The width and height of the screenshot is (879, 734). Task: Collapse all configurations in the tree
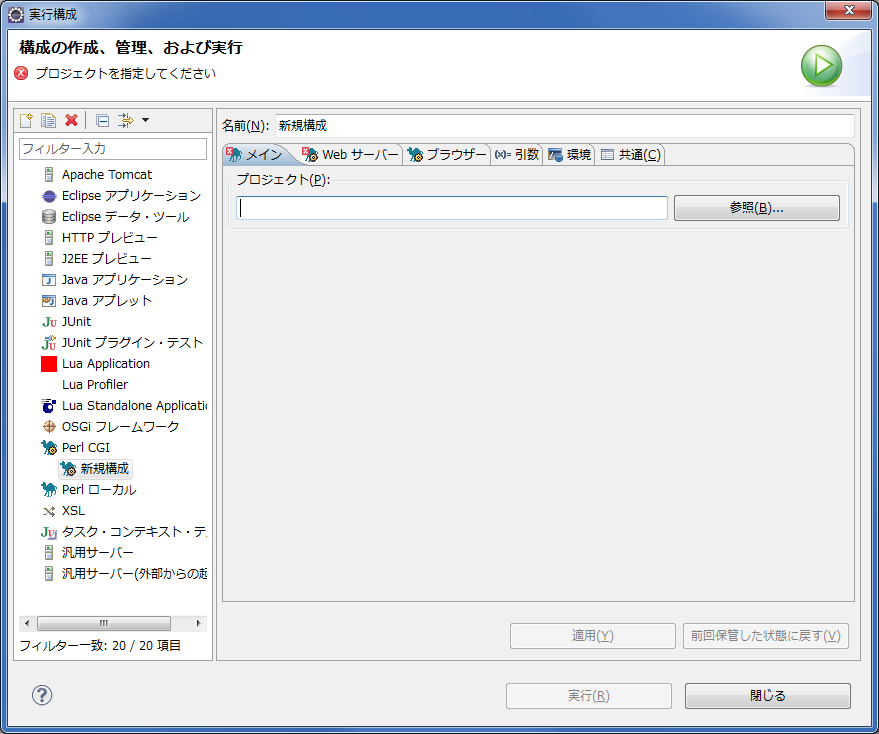click(x=103, y=121)
